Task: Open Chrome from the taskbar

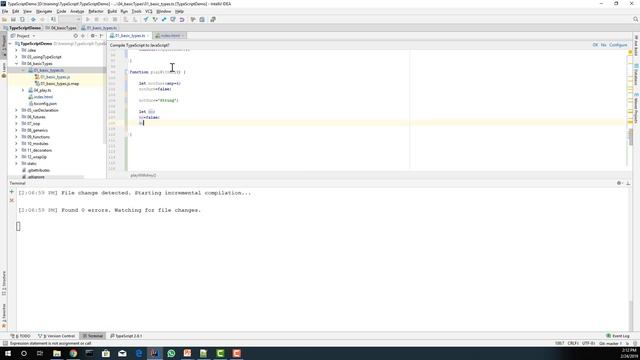Action: 73,353
